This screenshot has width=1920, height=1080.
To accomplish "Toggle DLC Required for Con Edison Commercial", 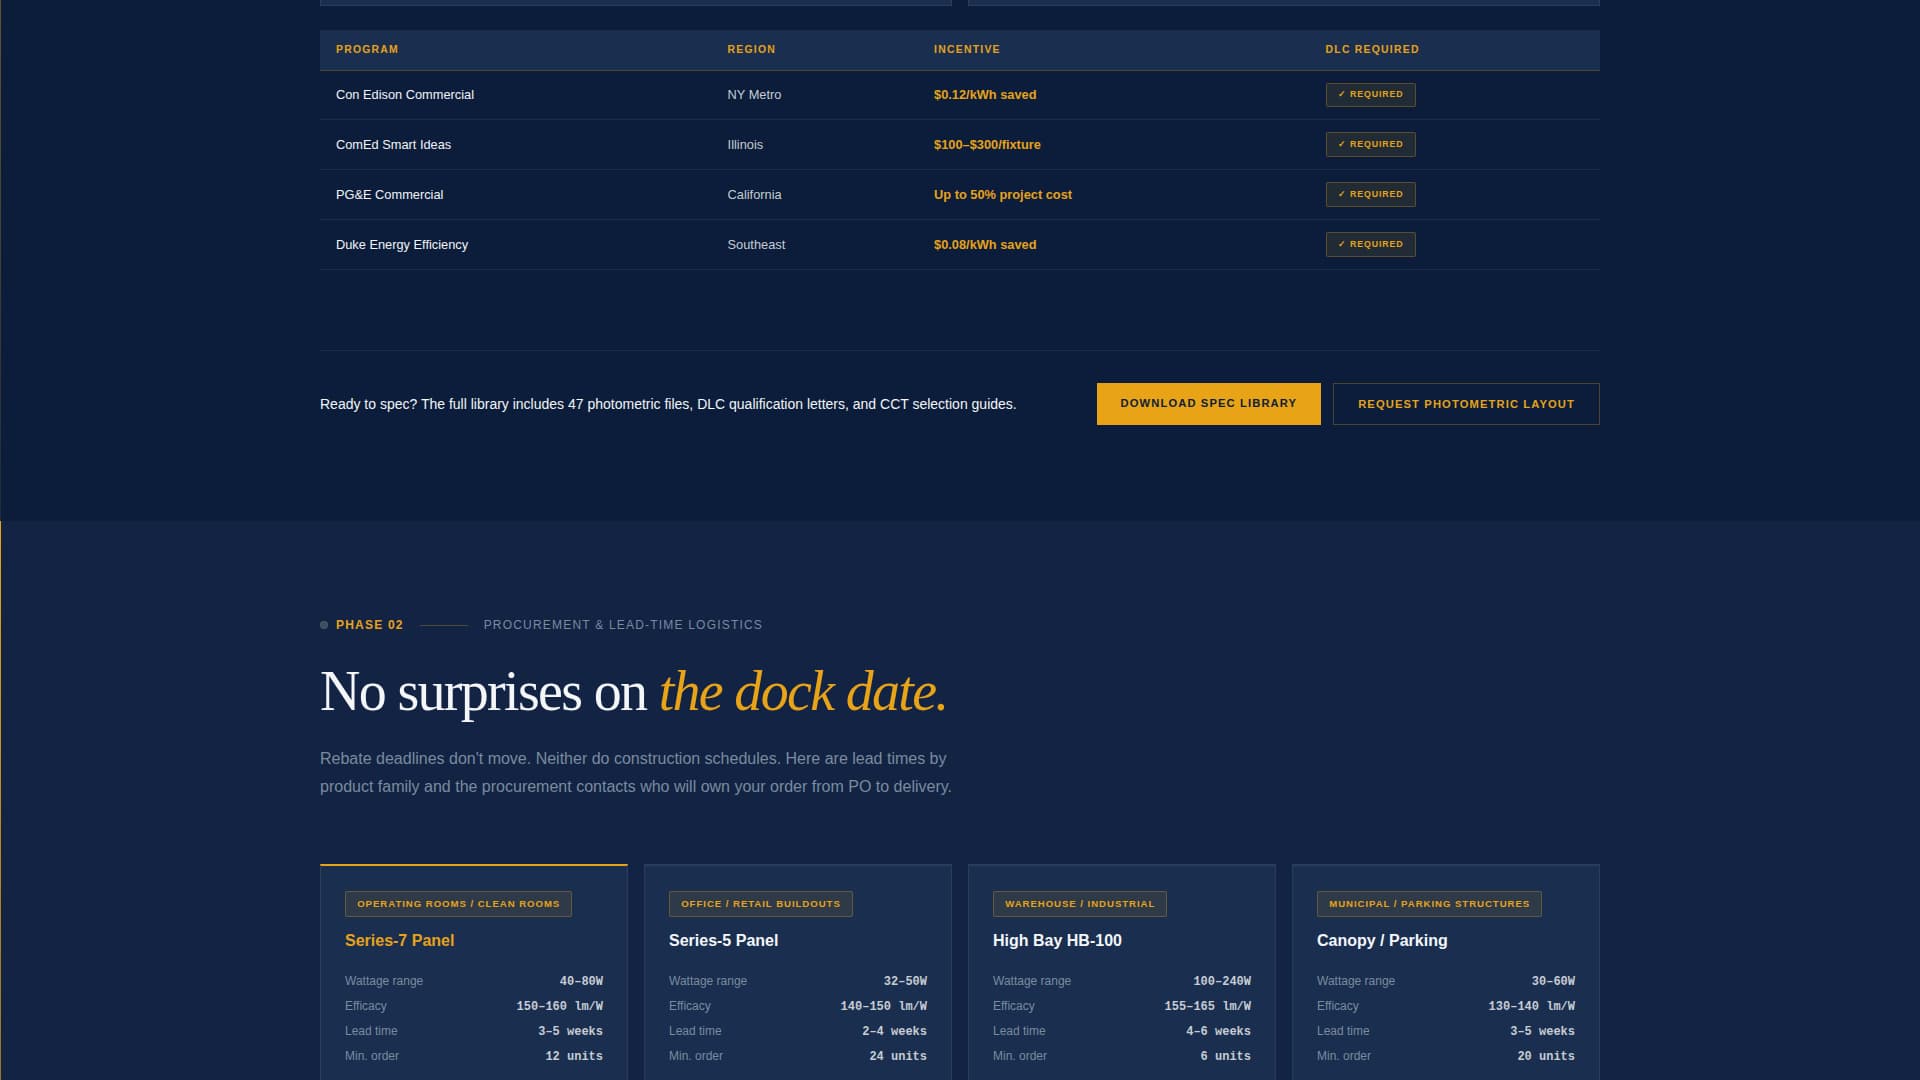I will pyautogui.click(x=1370, y=94).
